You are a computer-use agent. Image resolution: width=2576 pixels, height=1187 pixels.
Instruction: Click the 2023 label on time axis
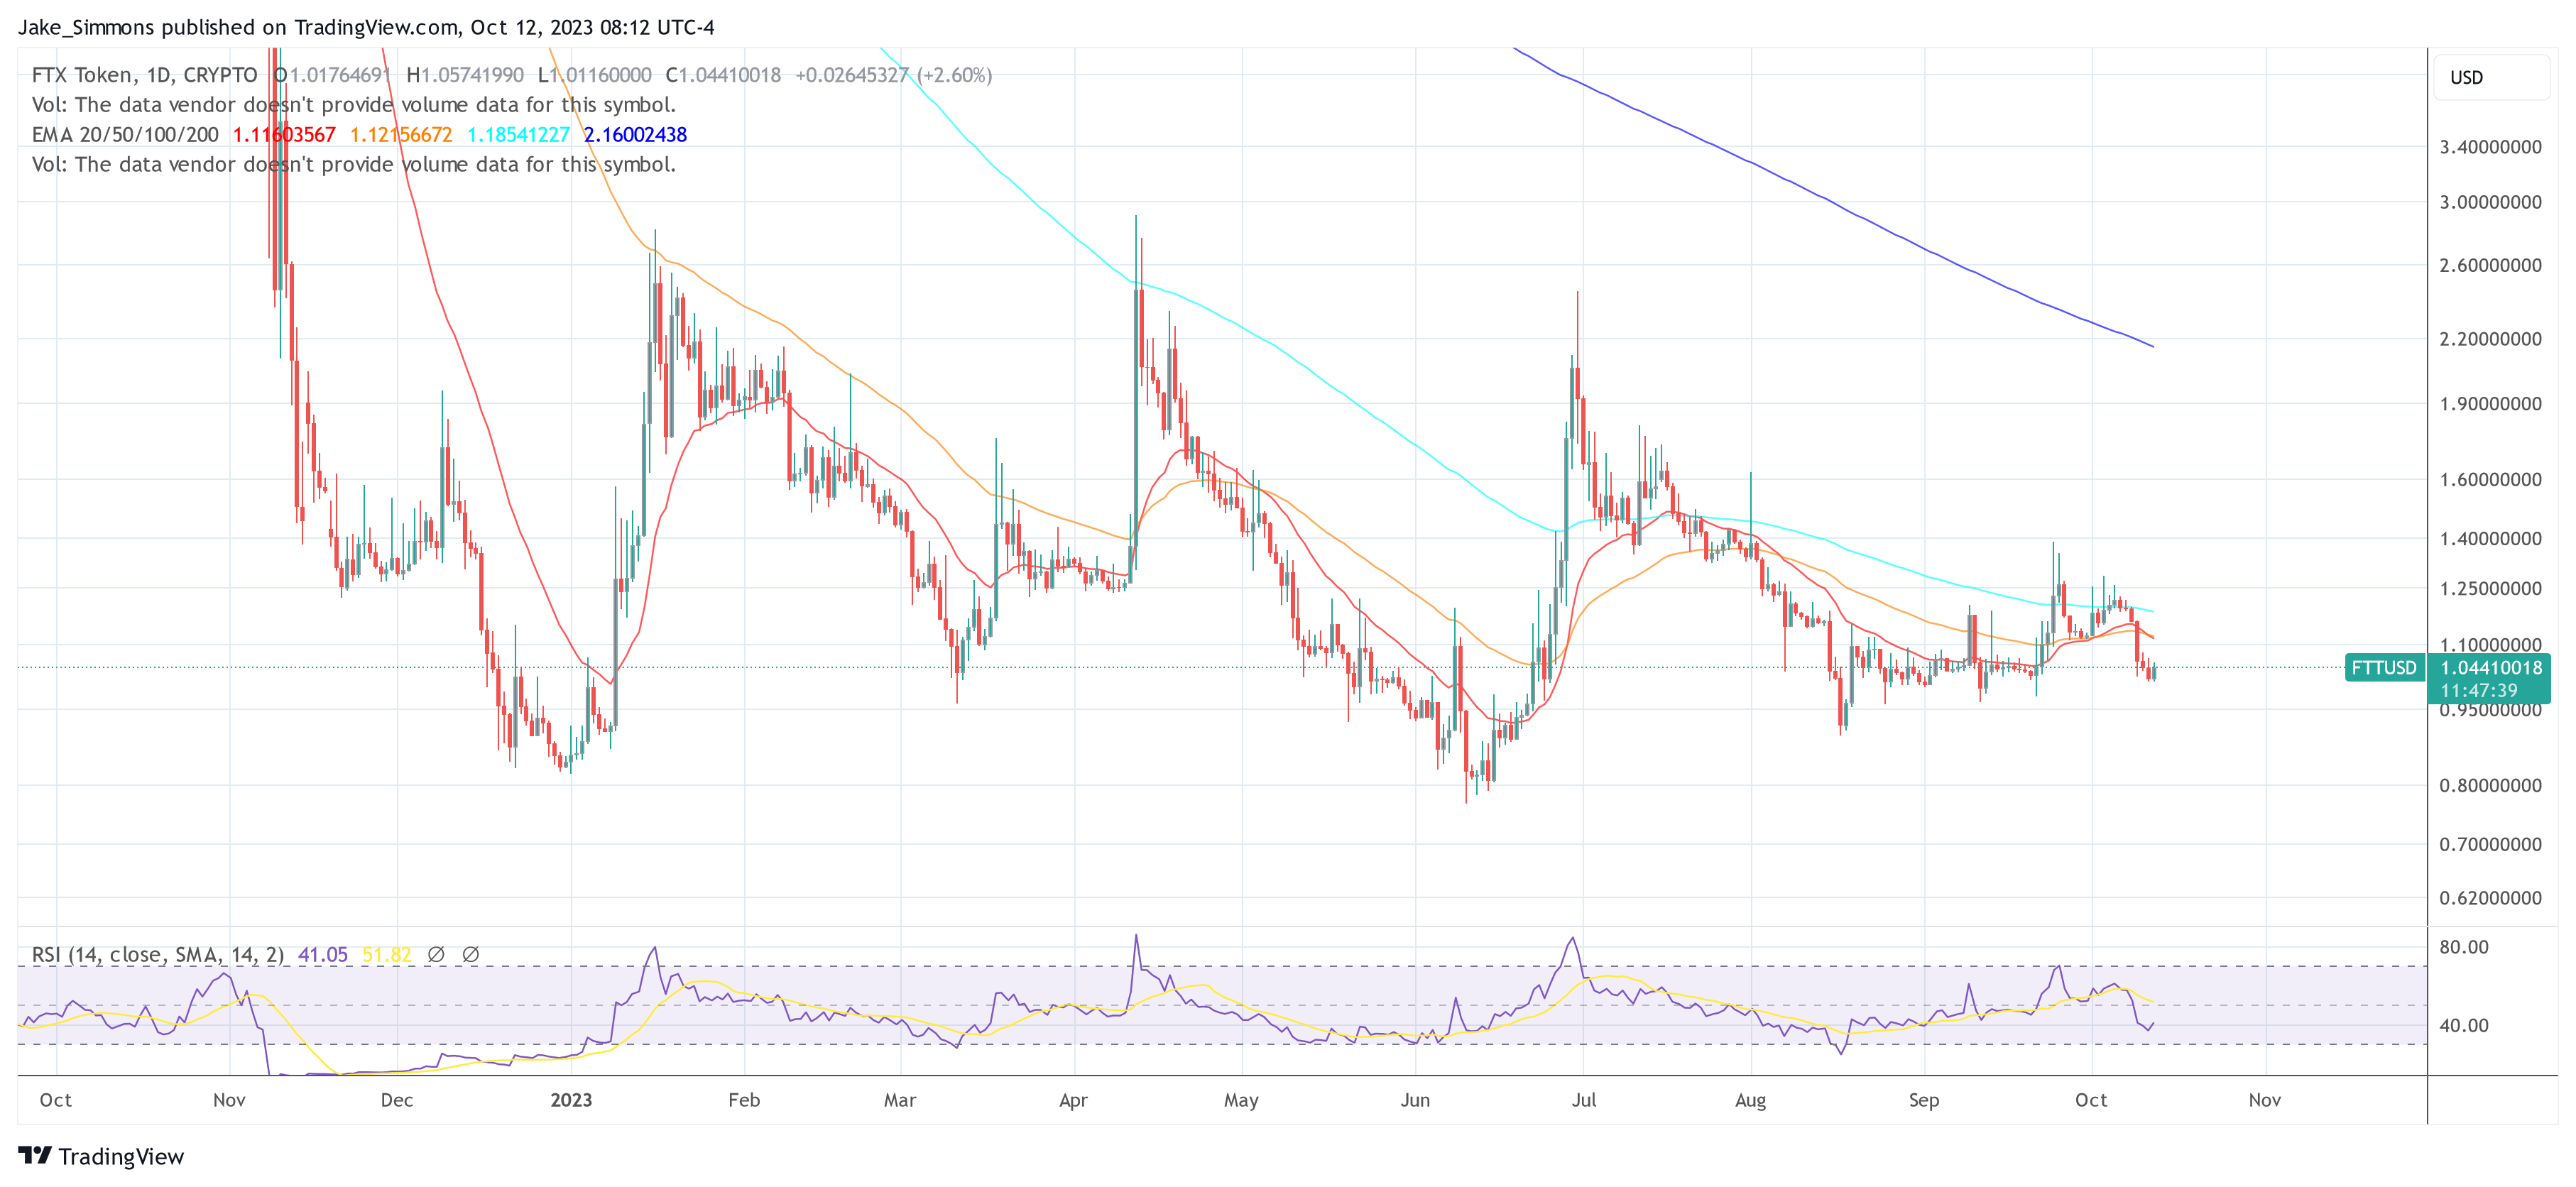tap(571, 1100)
